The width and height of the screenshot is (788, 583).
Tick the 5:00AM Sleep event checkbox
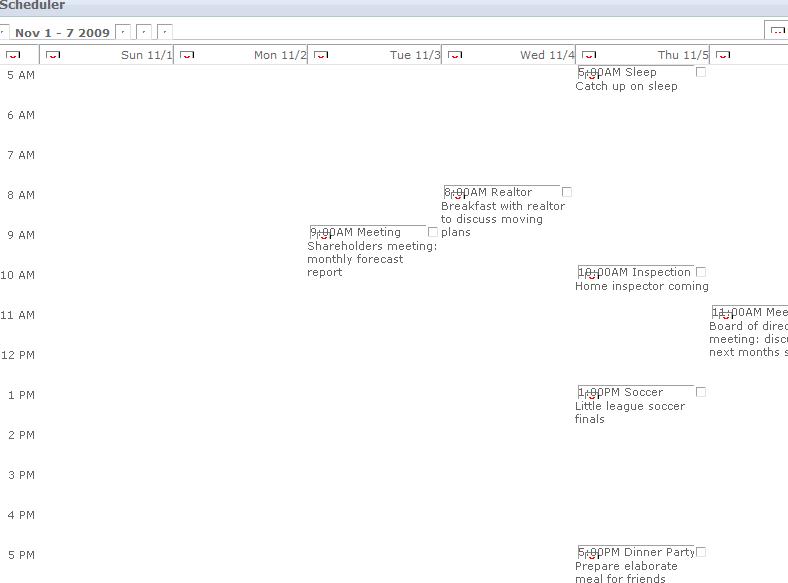[701, 72]
